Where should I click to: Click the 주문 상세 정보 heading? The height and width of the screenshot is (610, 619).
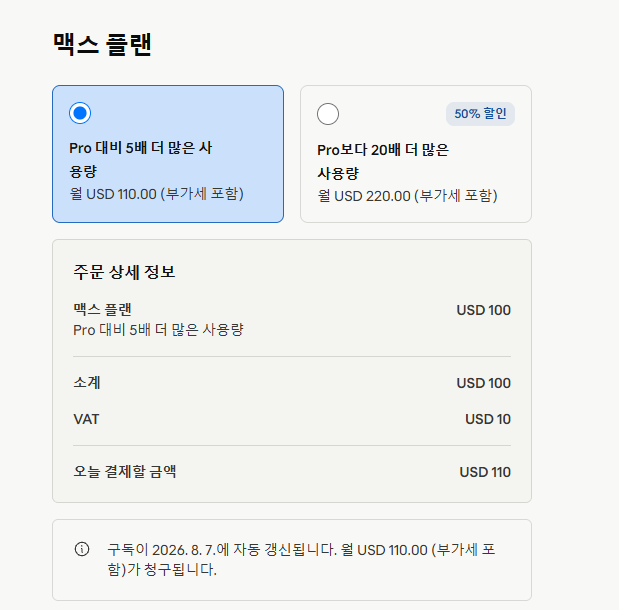tap(124, 272)
